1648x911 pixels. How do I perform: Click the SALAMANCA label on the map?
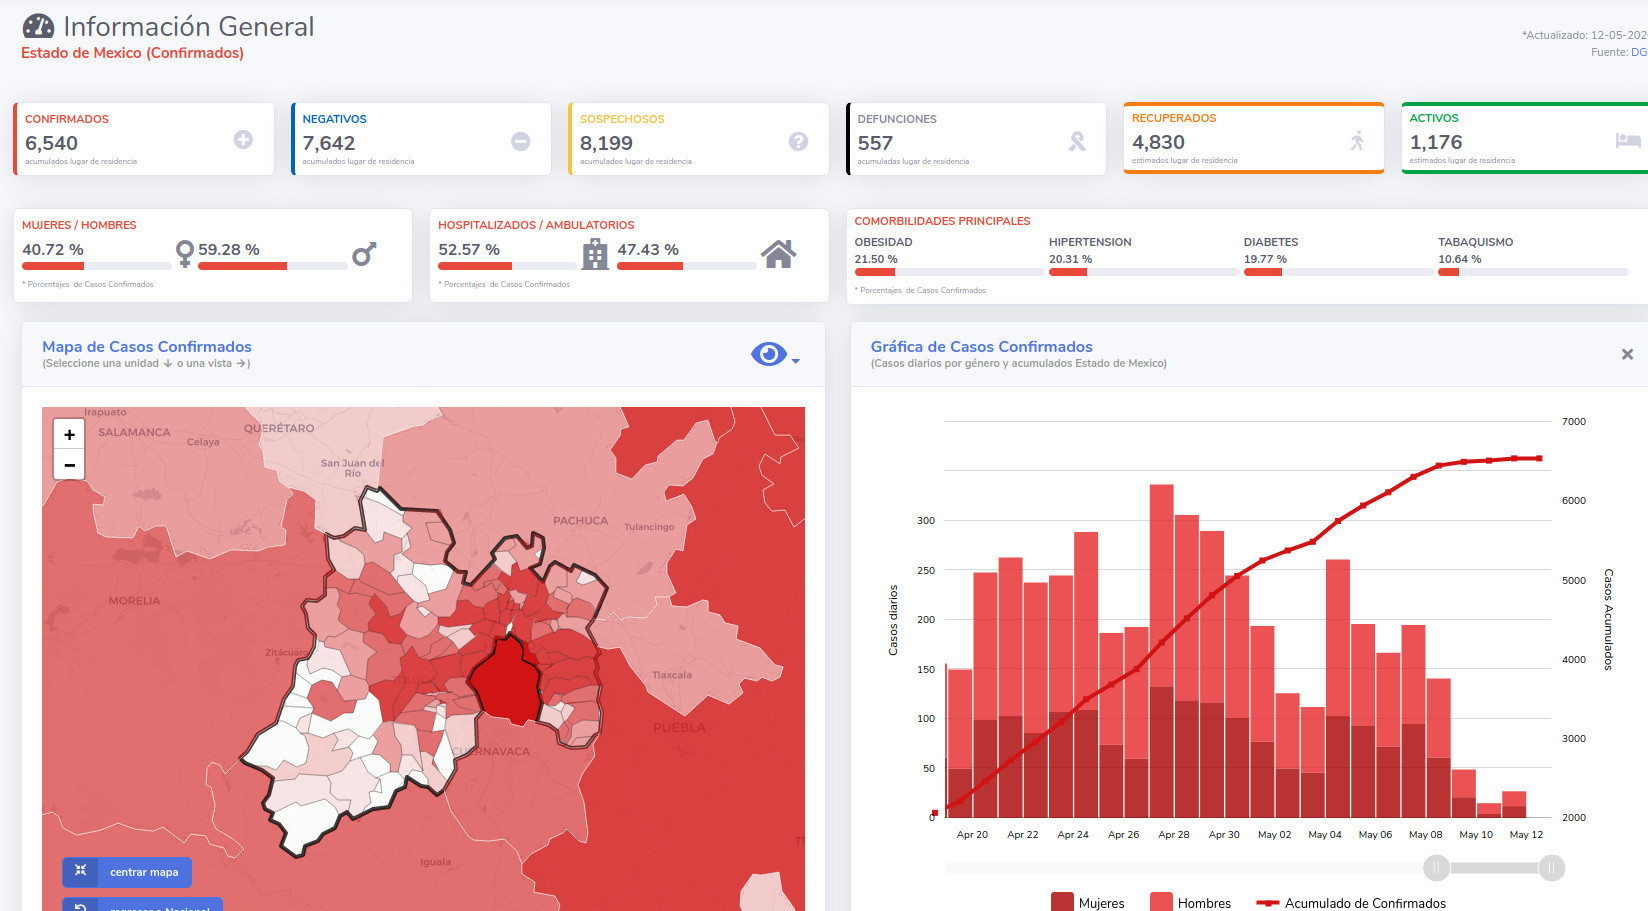pyautogui.click(x=134, y=433)
